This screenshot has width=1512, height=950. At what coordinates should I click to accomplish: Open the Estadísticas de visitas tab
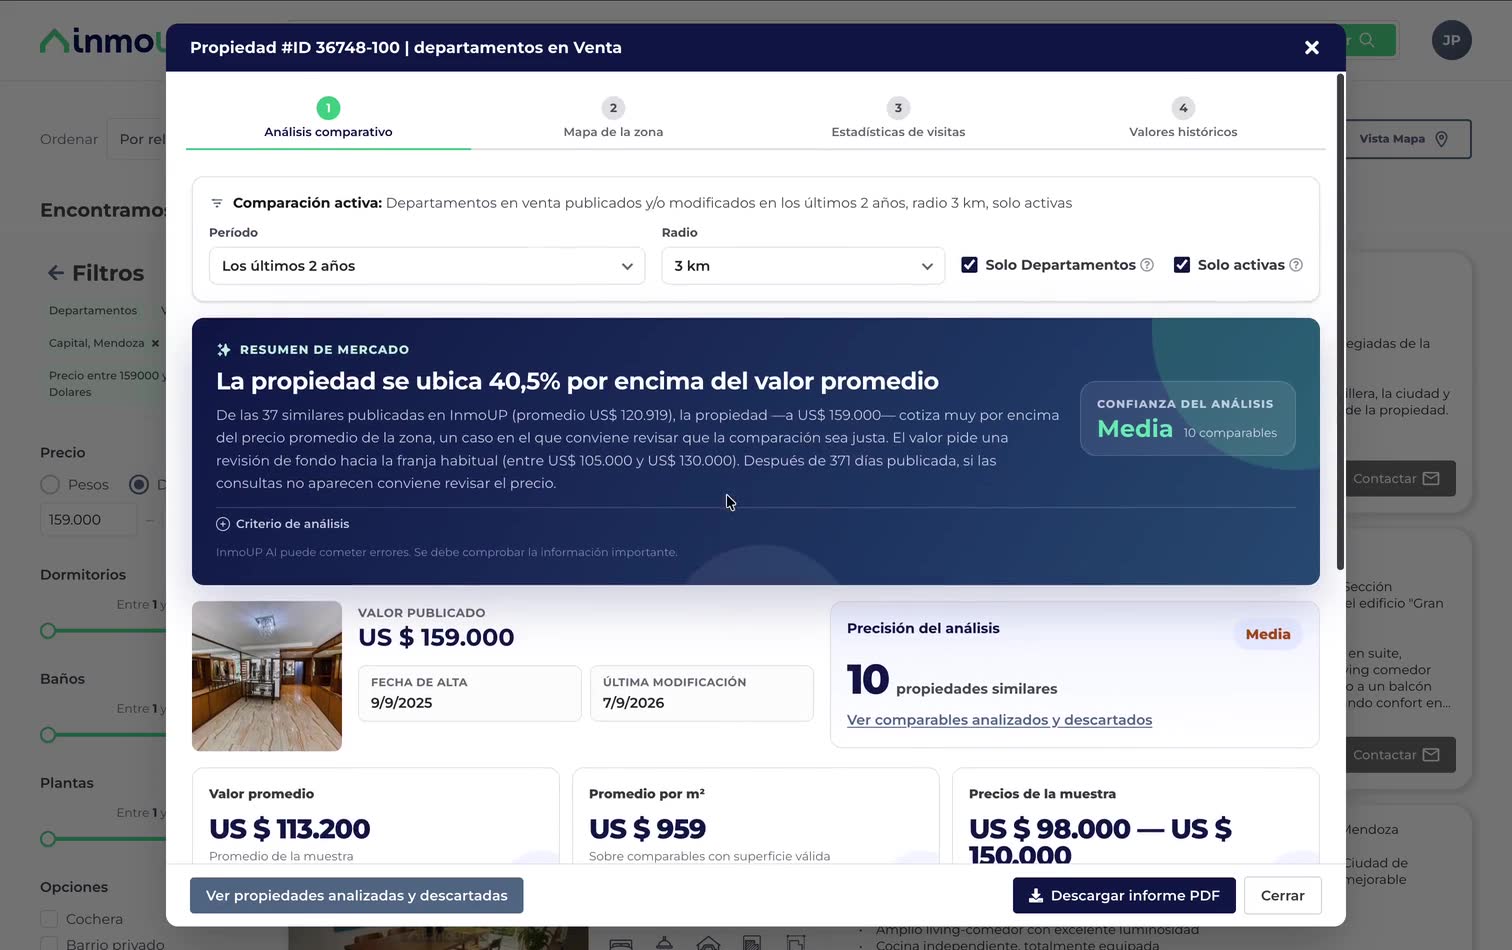point(898,119)
